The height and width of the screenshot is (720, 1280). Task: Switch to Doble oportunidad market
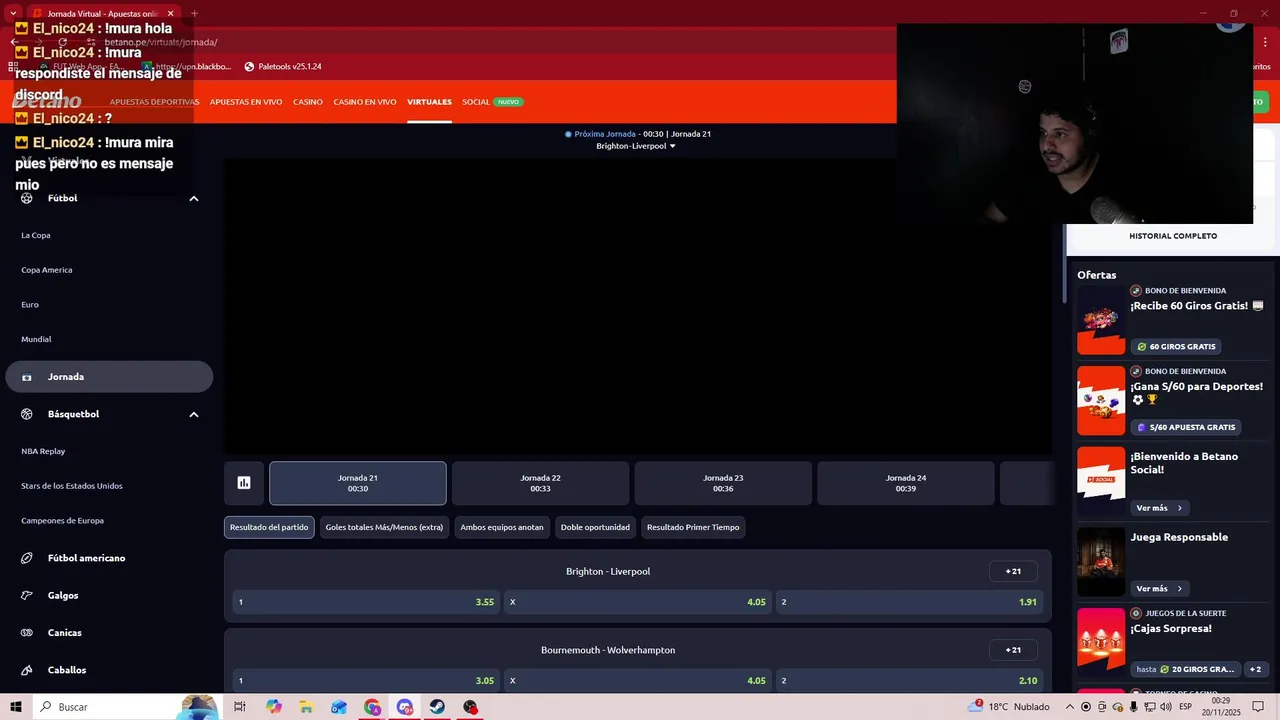click(595, 527)
